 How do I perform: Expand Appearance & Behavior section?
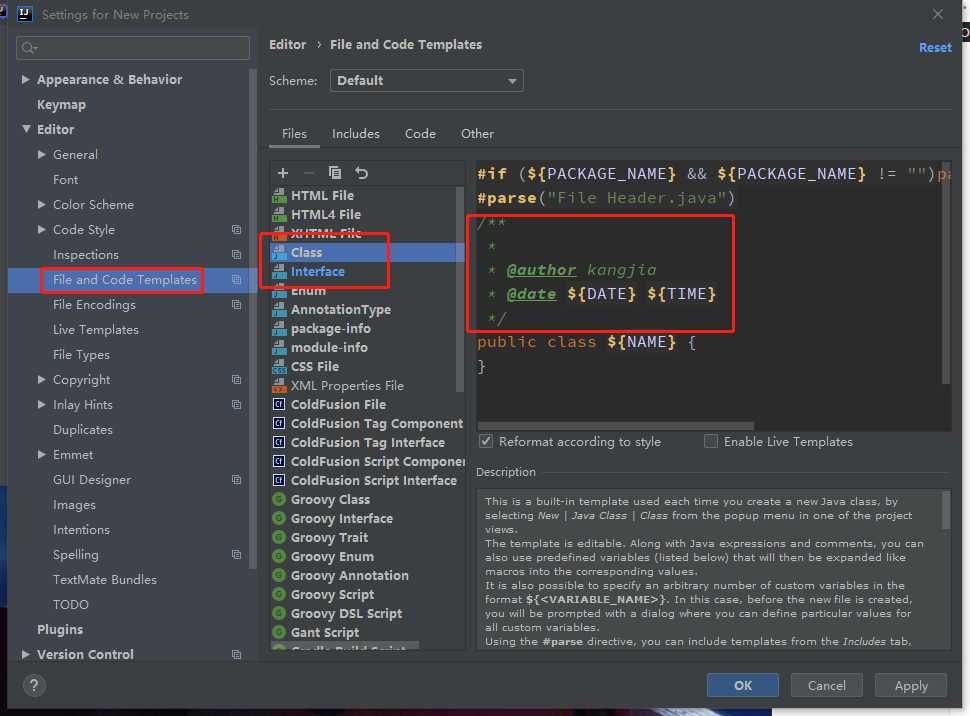point(25,79)
